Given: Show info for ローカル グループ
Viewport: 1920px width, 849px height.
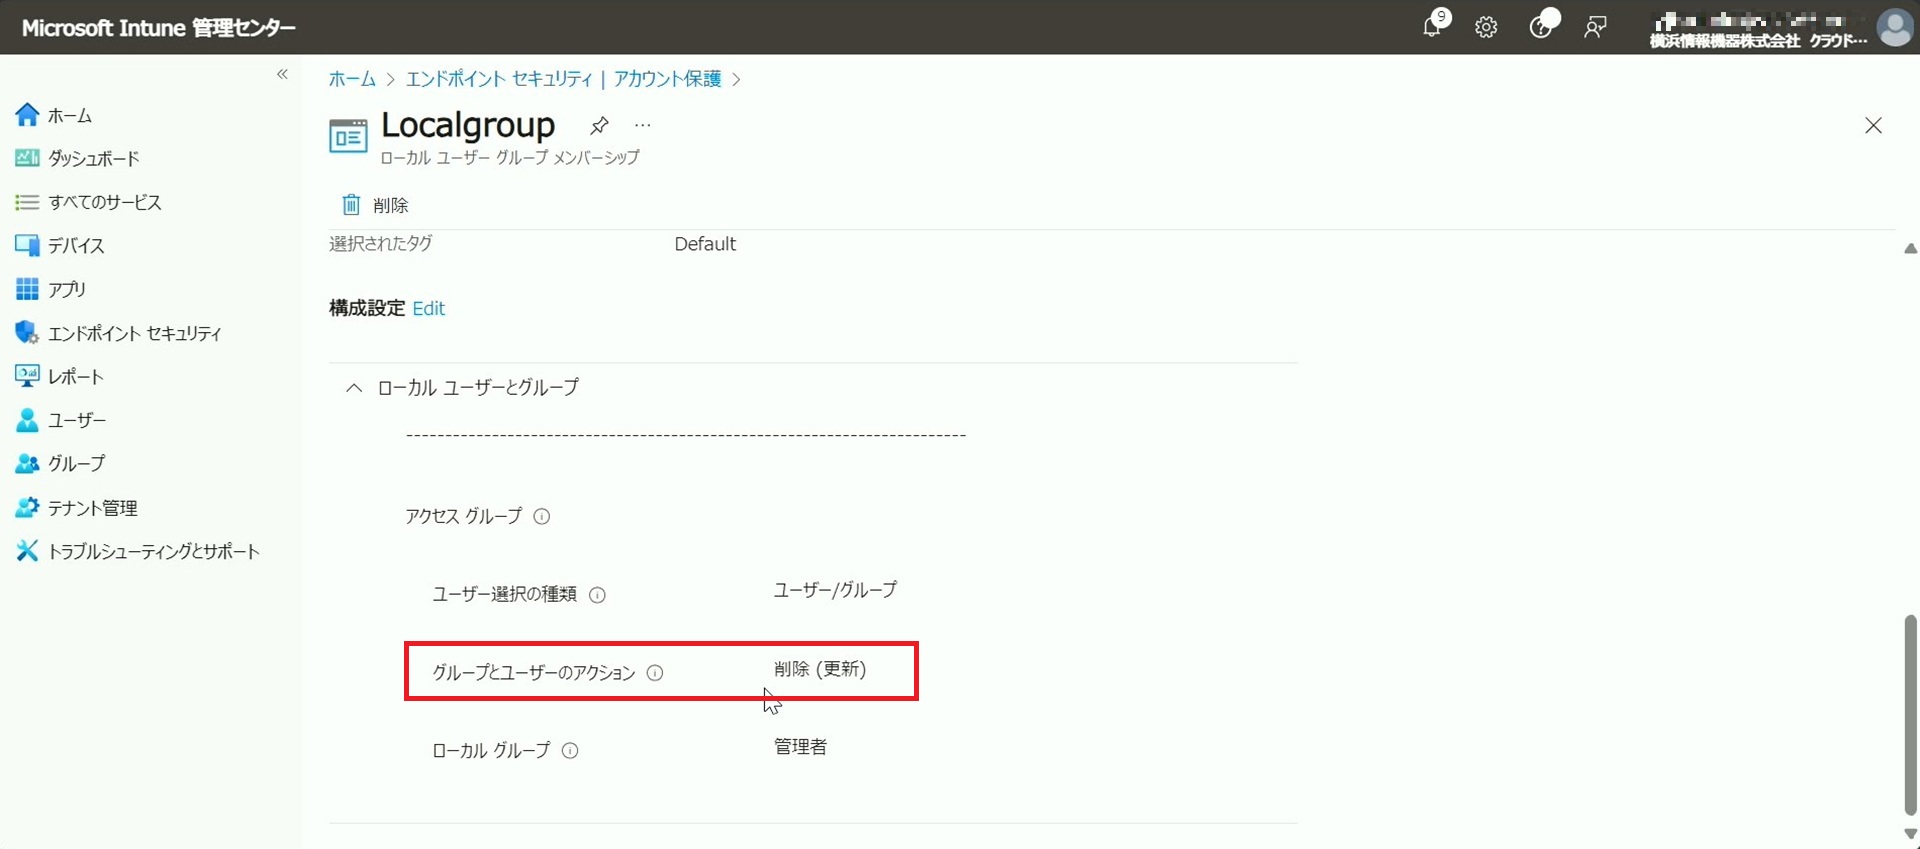Looking at the screenshot, I should (x=570, y=751).
